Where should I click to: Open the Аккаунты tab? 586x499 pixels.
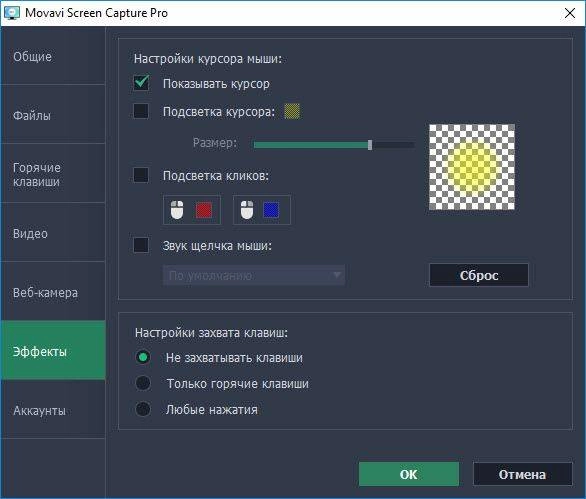(x=53, y=410)
